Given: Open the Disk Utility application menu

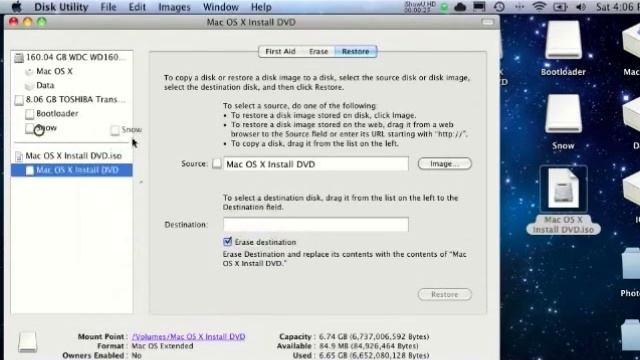Looking at the screenshot, I should pyautogui.click(x=61, y=7).
